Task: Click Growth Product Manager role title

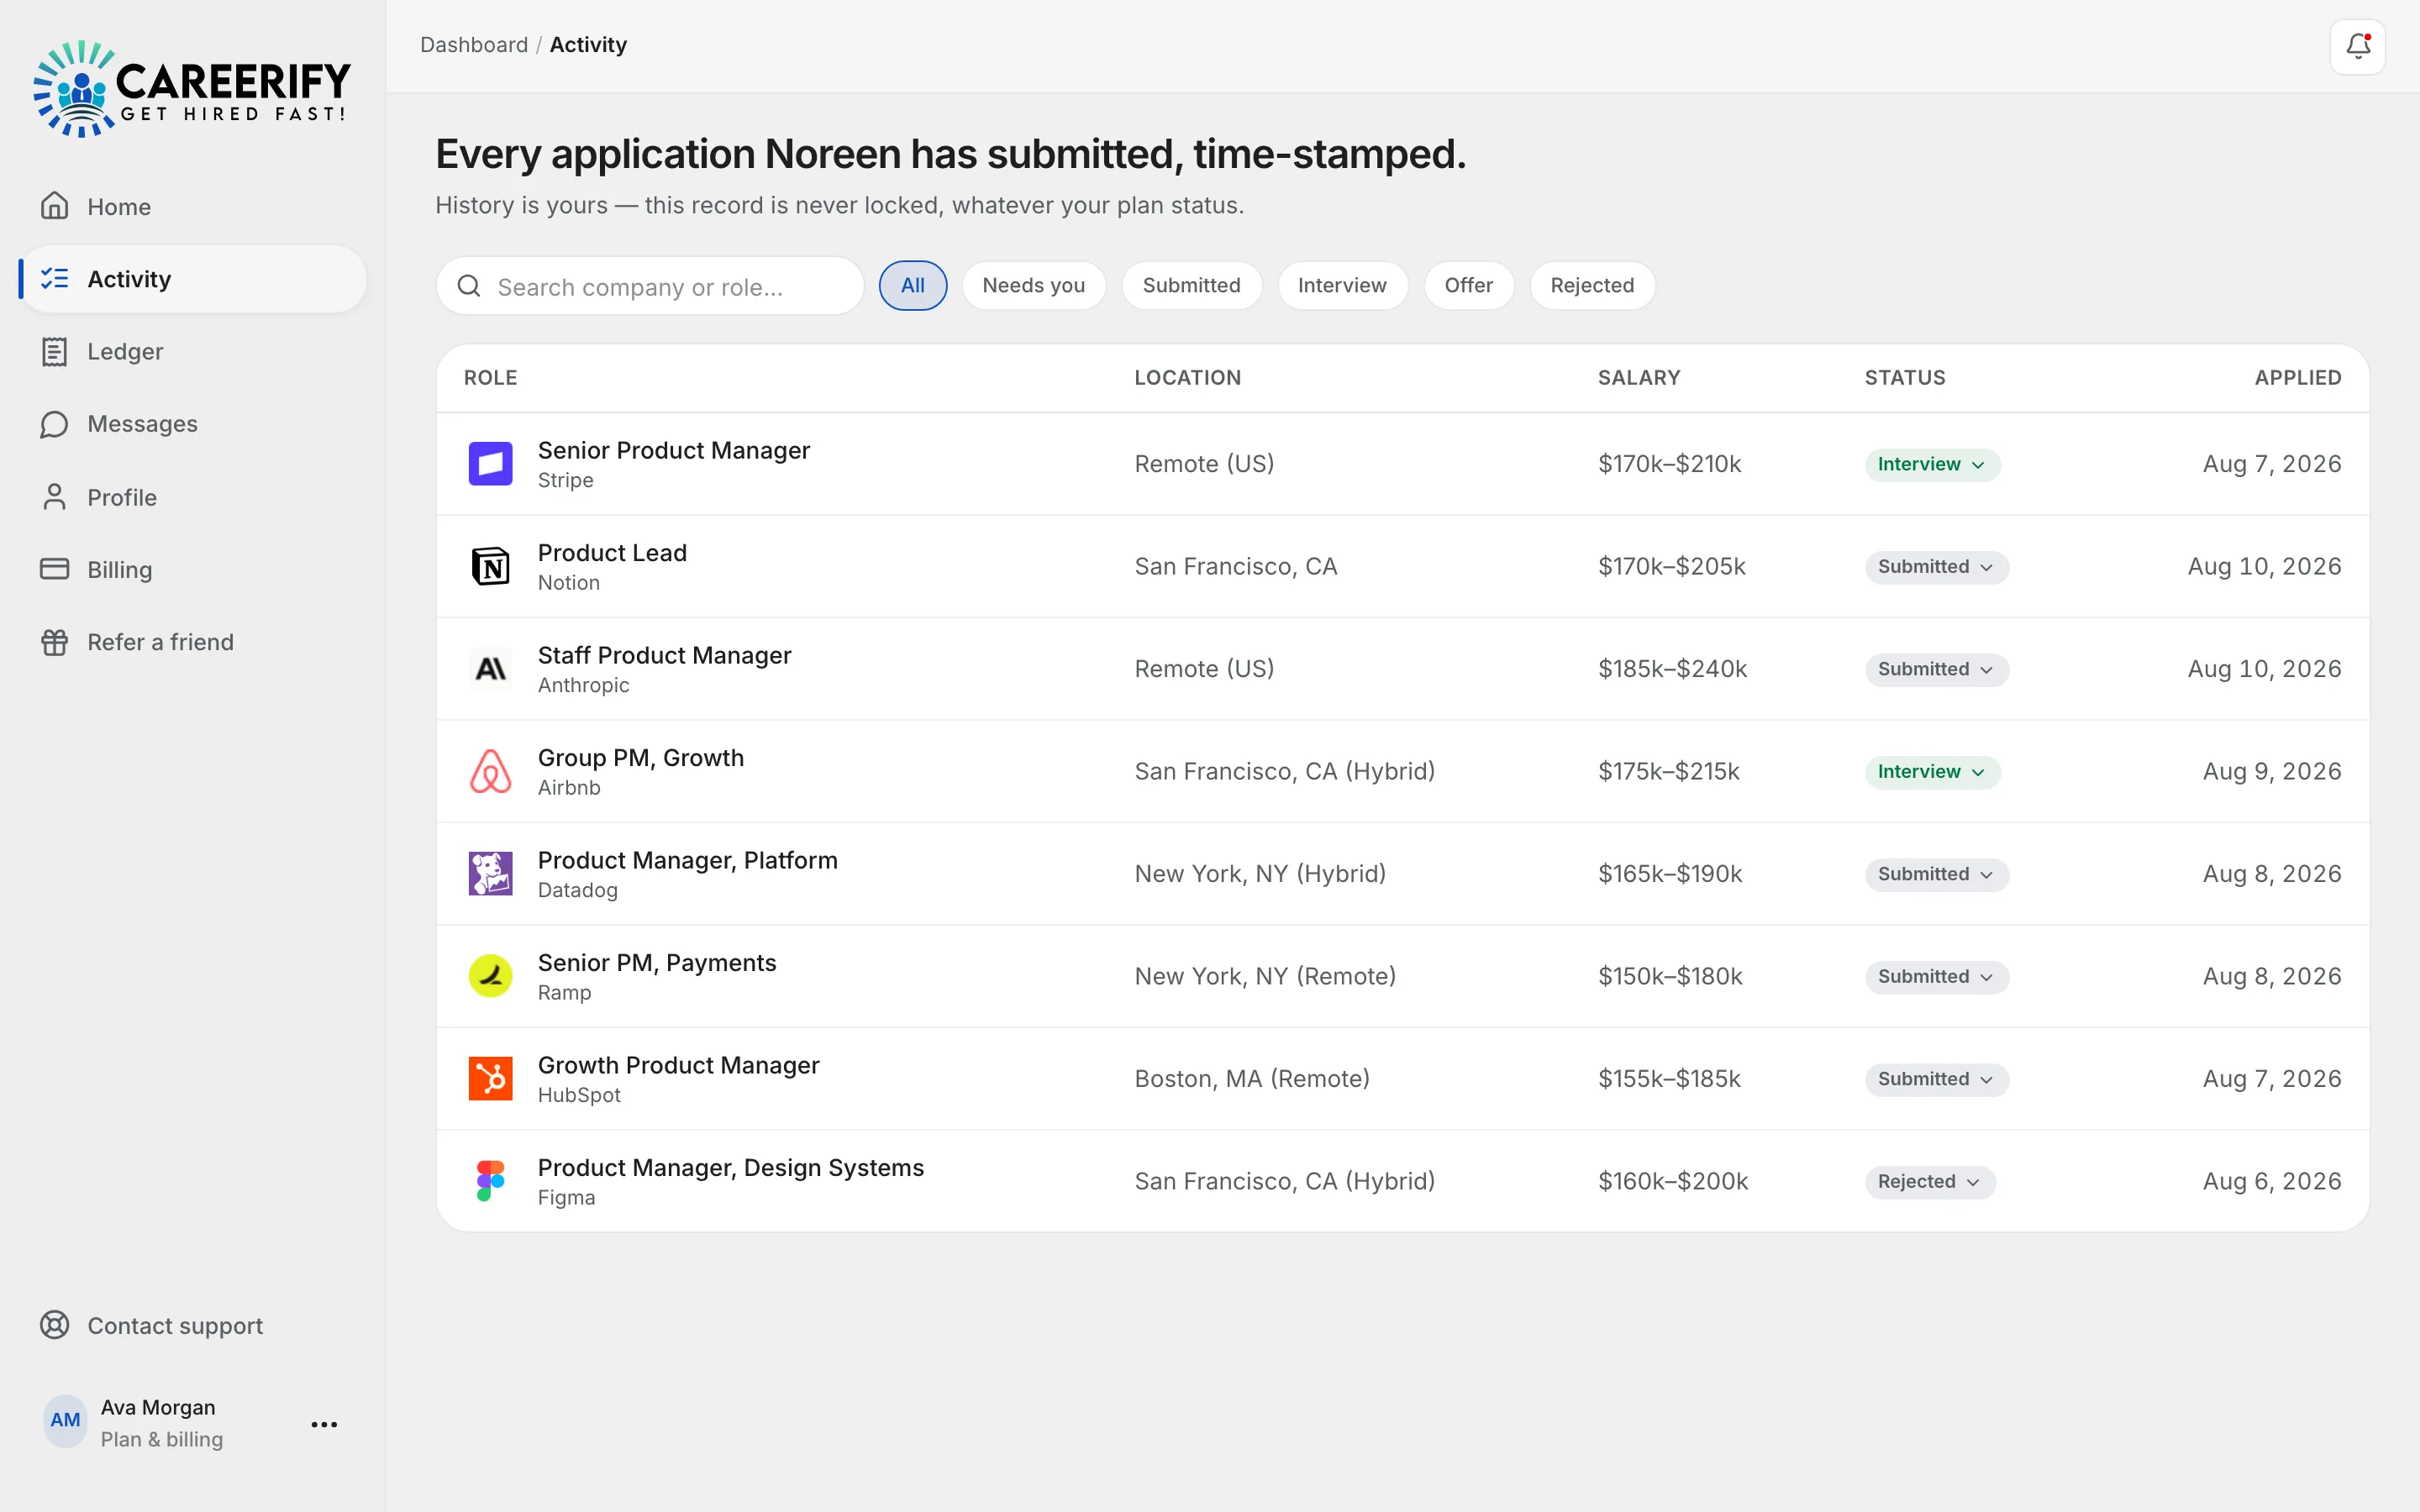Action: (678, 1066)
